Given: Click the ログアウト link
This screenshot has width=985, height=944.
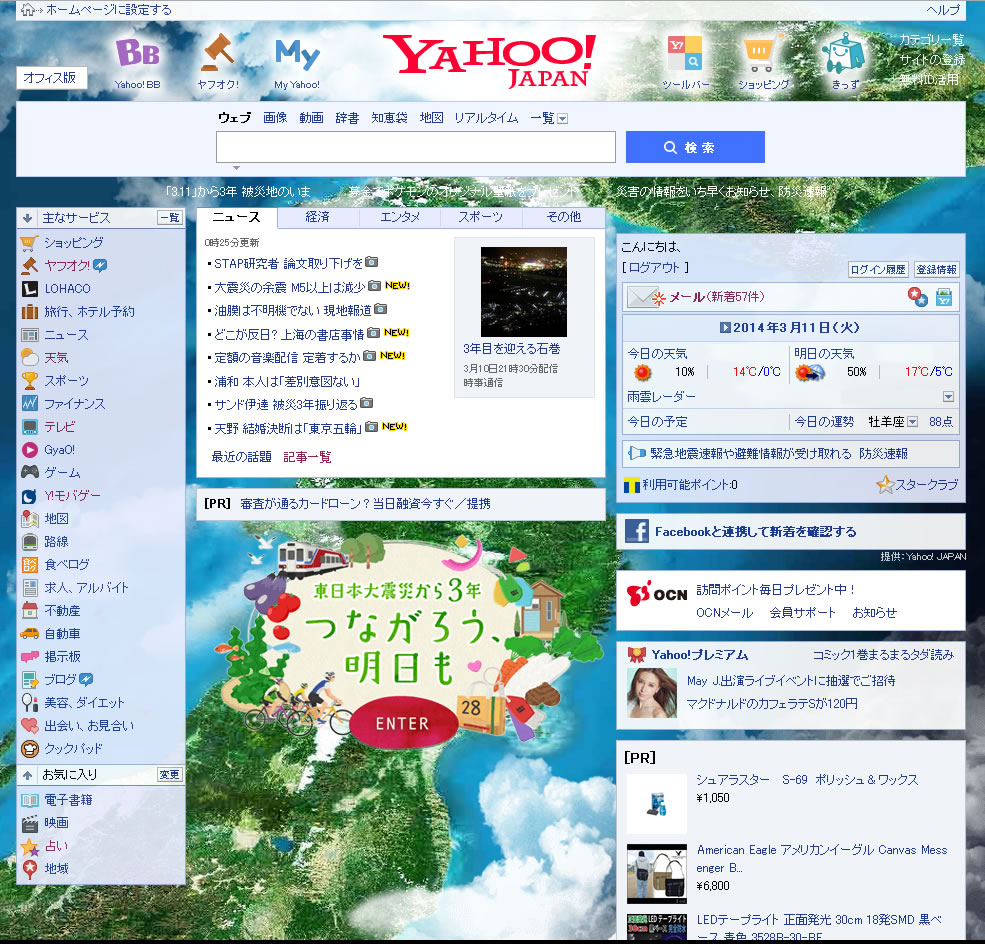Looking at the screenshot, I should point(655,268).
